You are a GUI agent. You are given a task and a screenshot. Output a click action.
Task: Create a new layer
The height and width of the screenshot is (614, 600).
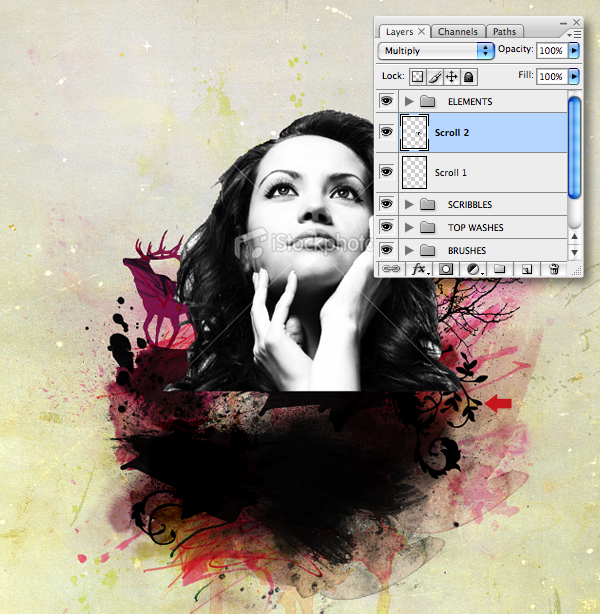[527, 269]
